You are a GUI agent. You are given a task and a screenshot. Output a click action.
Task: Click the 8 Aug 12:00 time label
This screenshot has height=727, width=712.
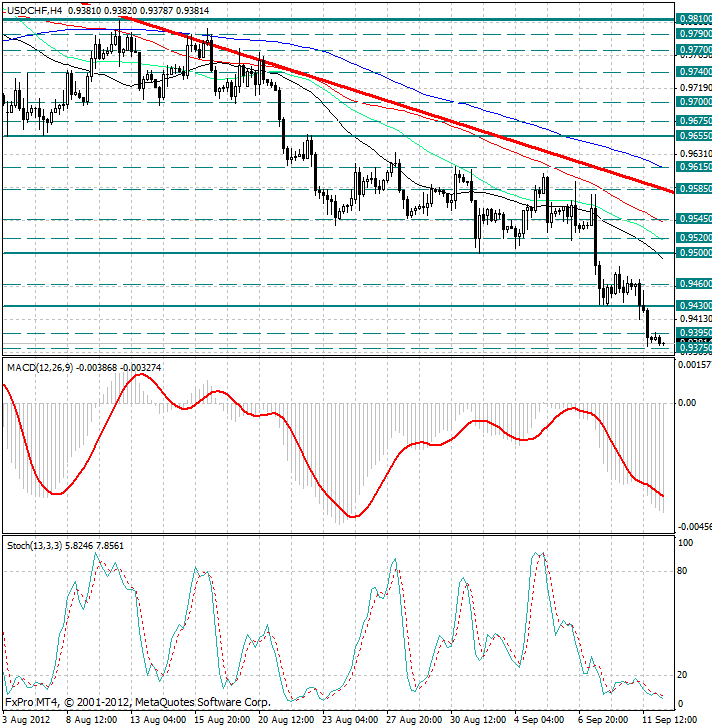point(91,720)
